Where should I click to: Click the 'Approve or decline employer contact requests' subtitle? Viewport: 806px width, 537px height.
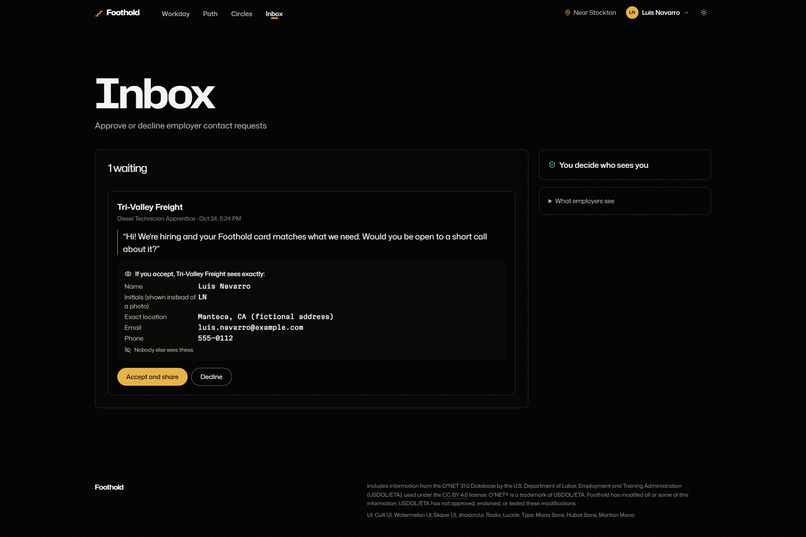pyautogui.click(x=180, y=126)
